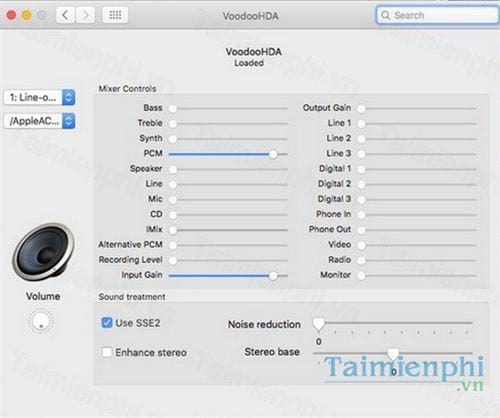Image resolution: width=500 pixels, height=418 pixels.
Task: Click the Noise reduction slider handle
Action: 319,324
